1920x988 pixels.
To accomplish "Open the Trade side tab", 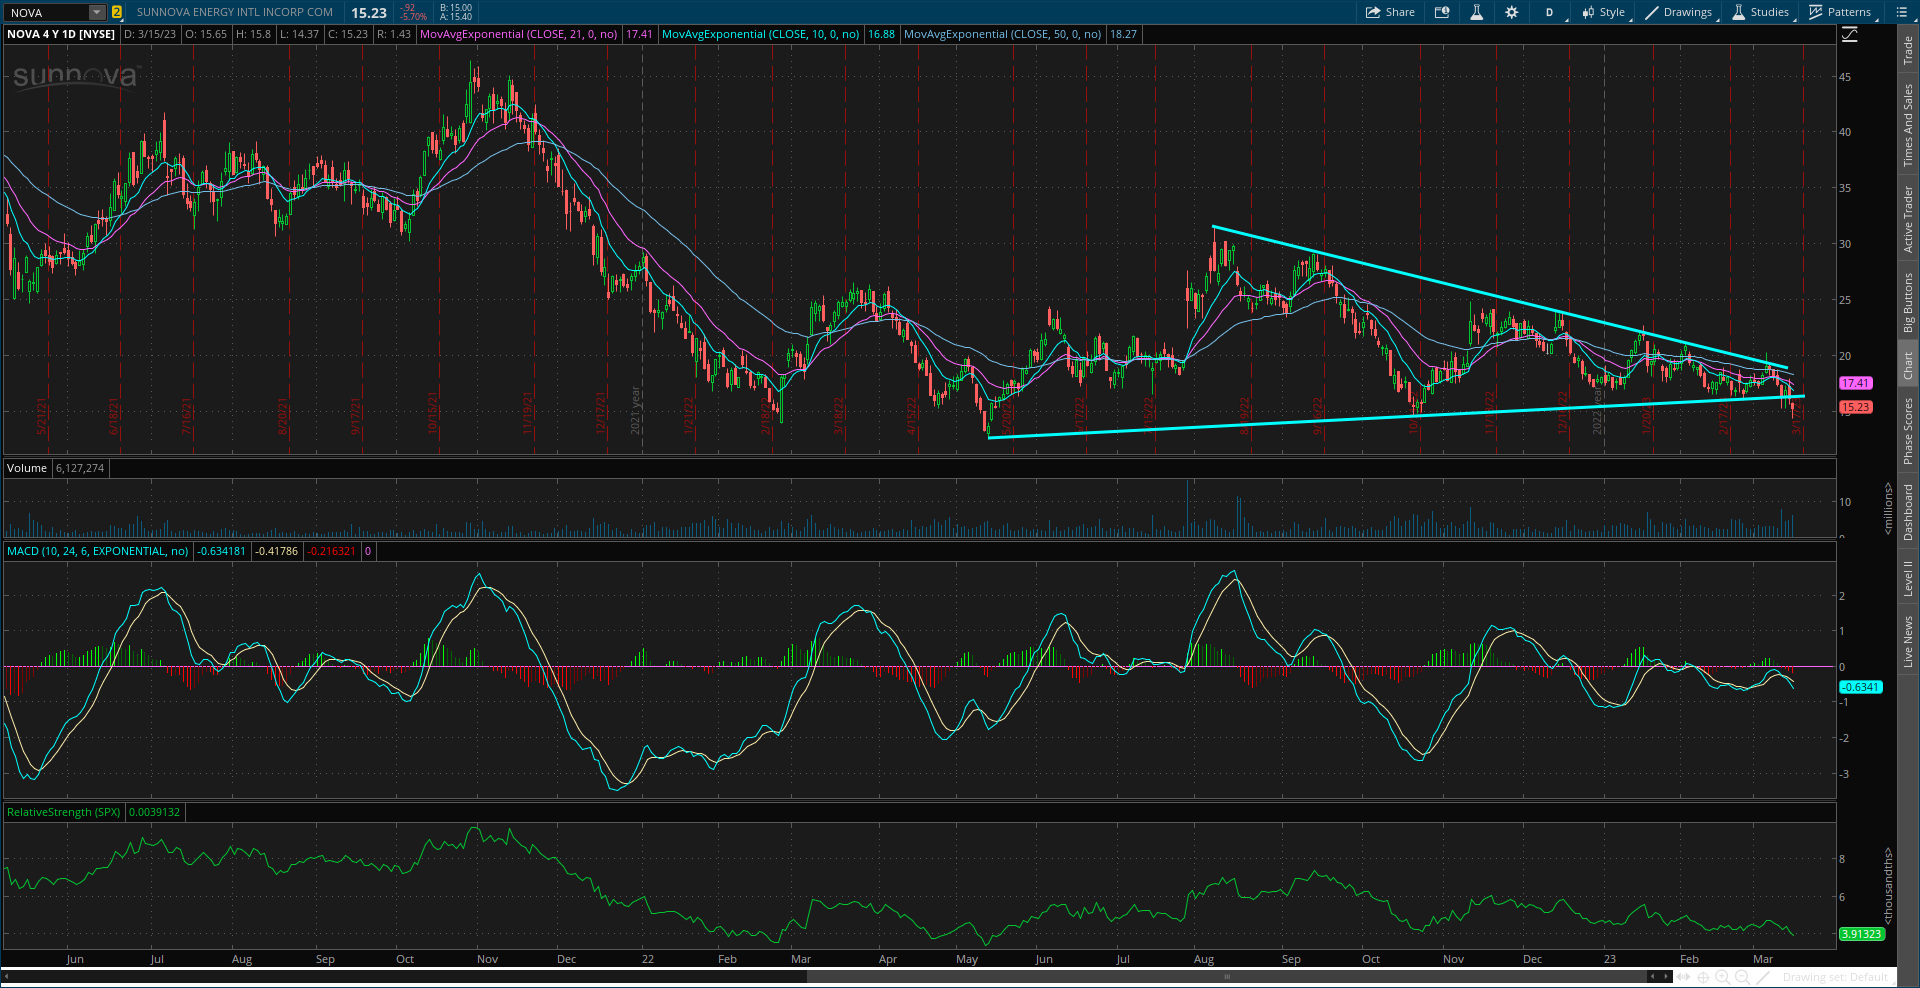I will [1908, 50].
